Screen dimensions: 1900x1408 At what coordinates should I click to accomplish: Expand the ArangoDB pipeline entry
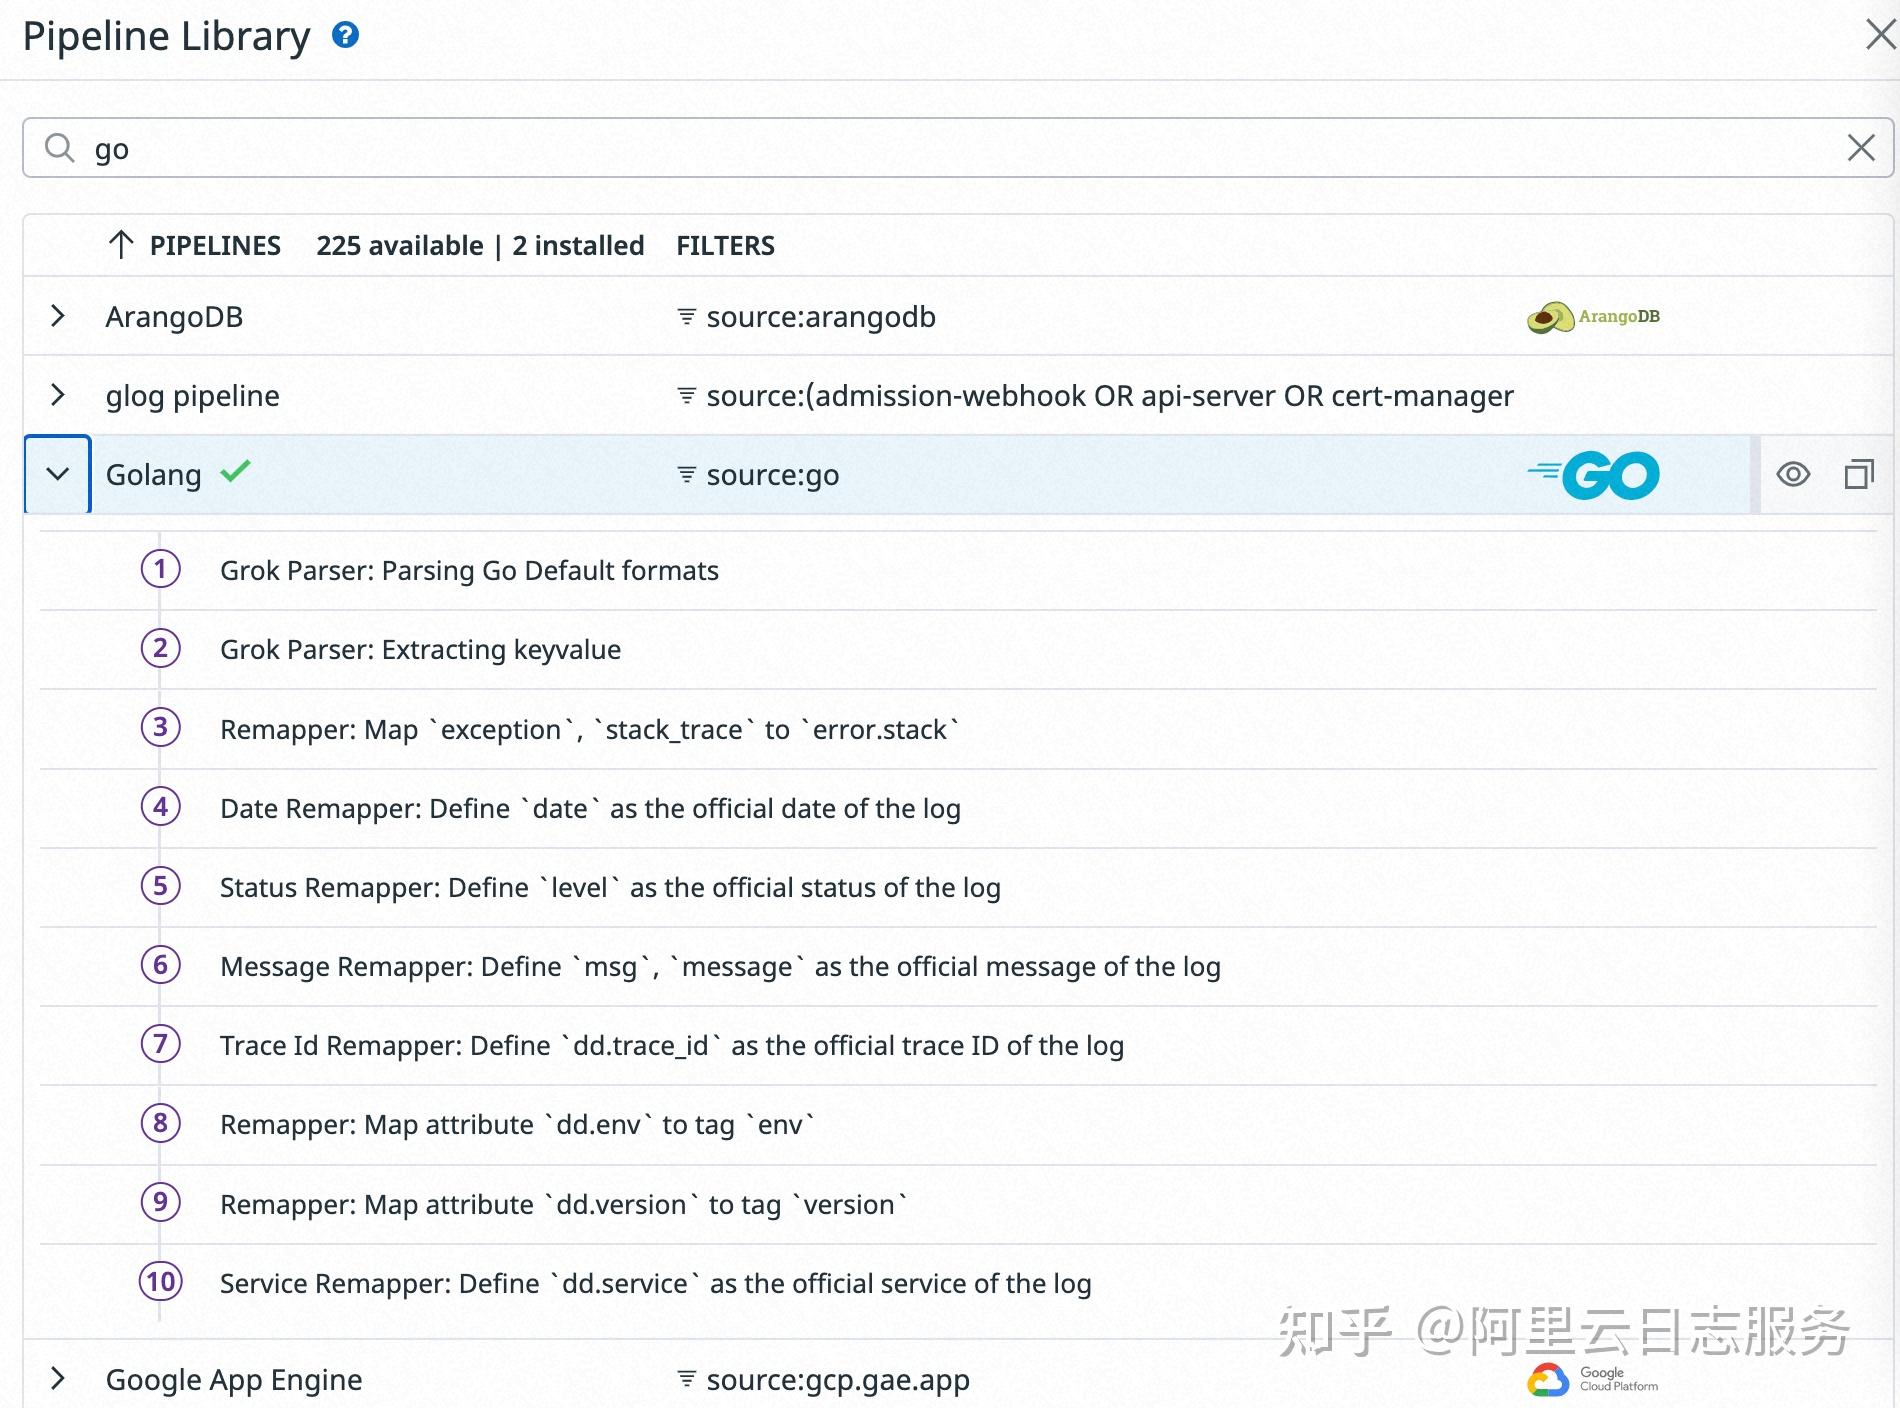[57, 316]
